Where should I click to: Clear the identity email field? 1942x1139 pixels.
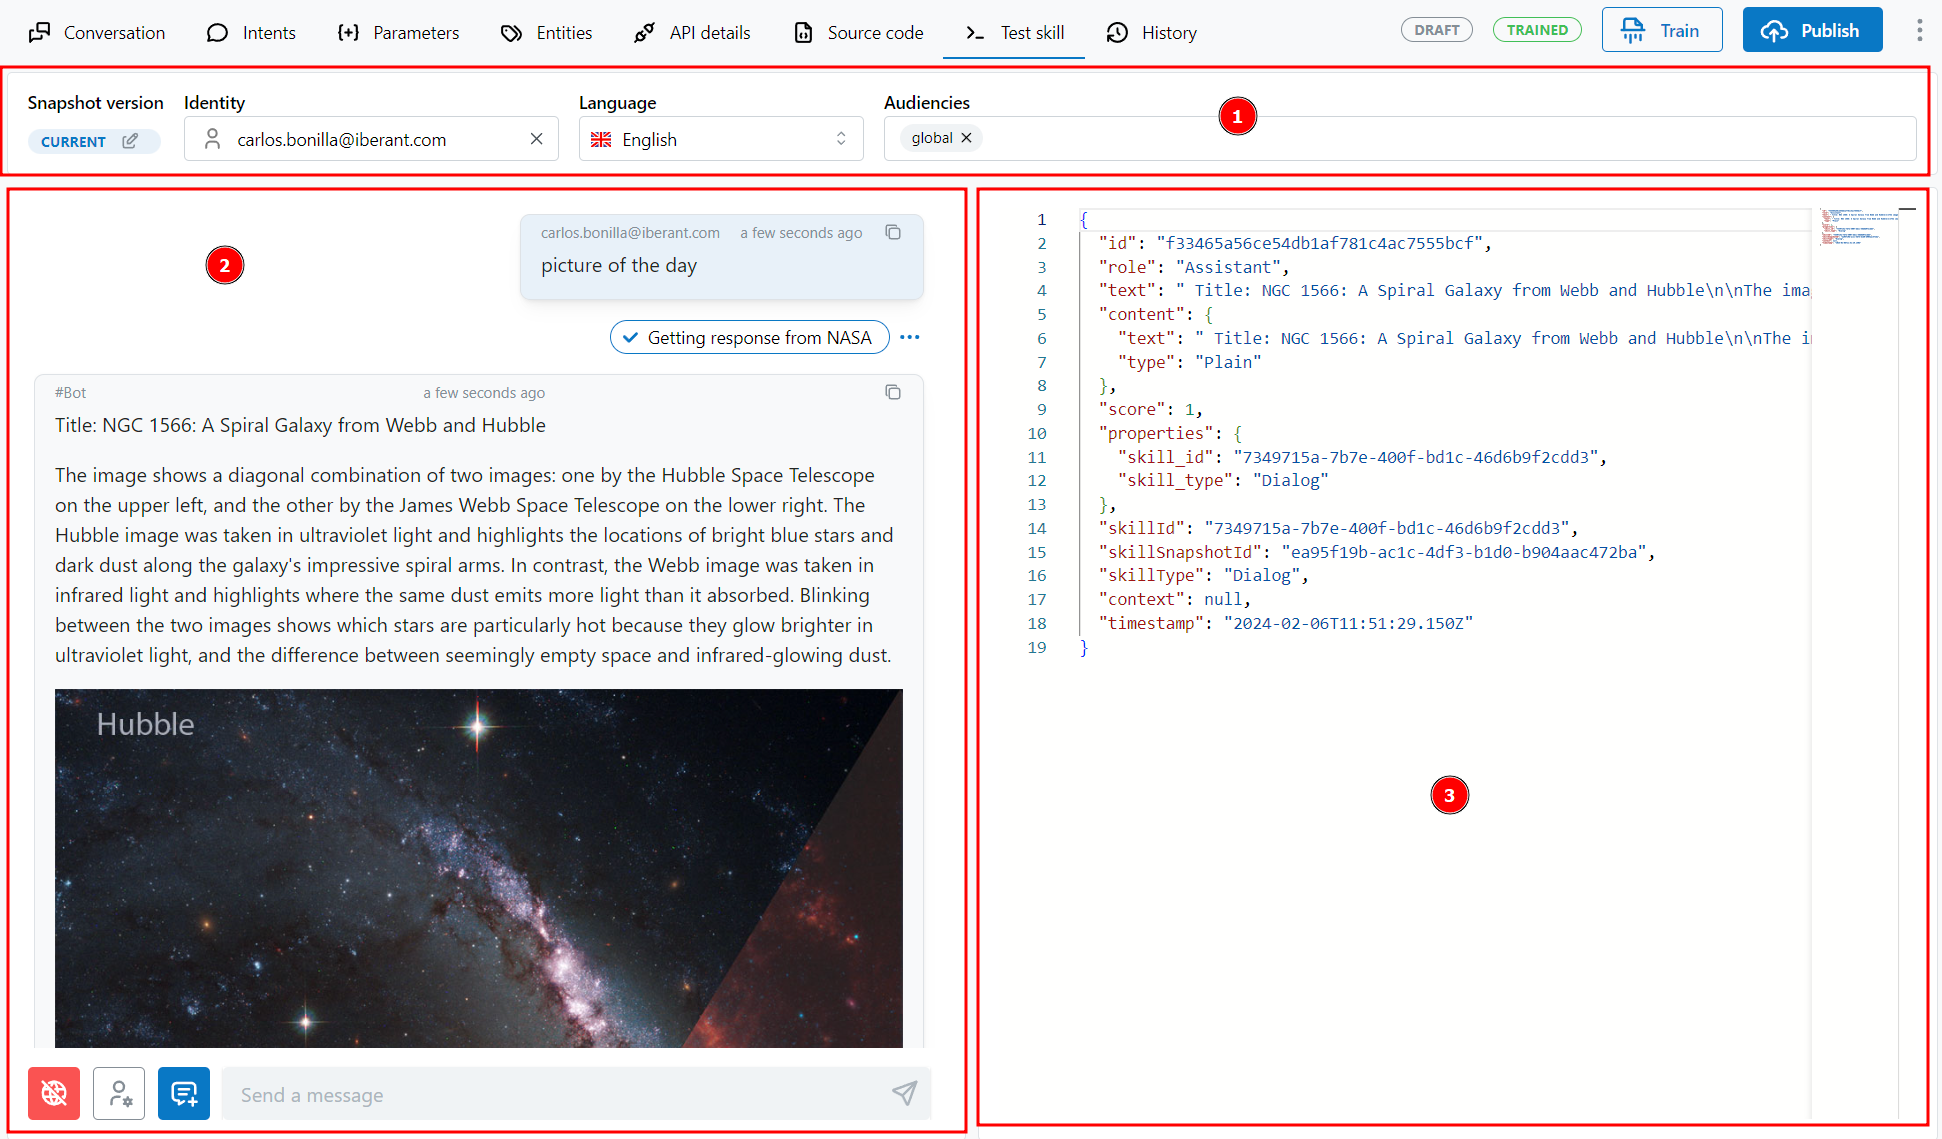tap(537, 139)
